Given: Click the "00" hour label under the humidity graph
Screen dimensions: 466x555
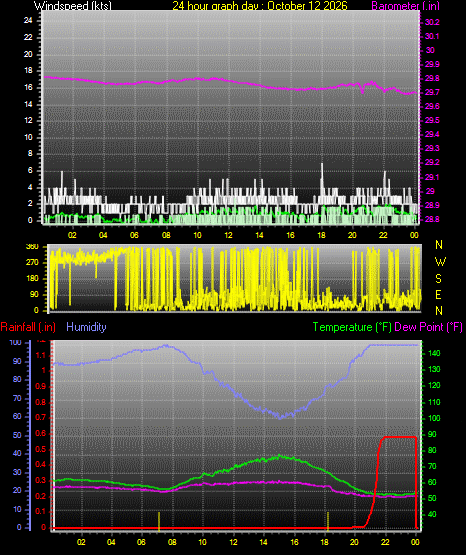Looking at the screenshot, I should click(415, 542).
